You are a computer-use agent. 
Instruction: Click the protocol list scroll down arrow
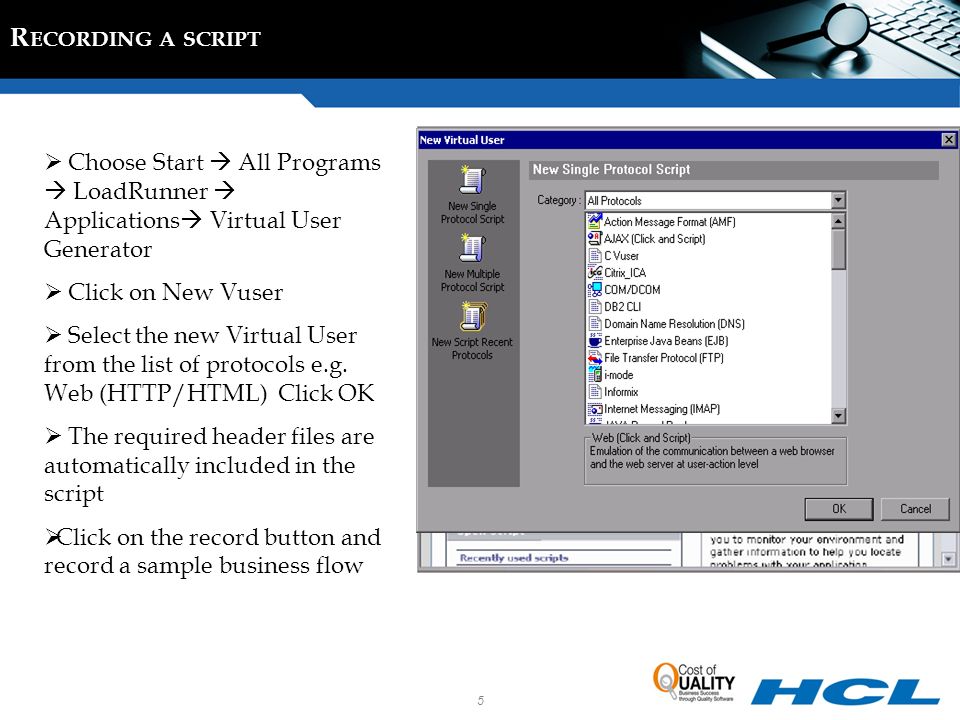[x=838, y=416]
